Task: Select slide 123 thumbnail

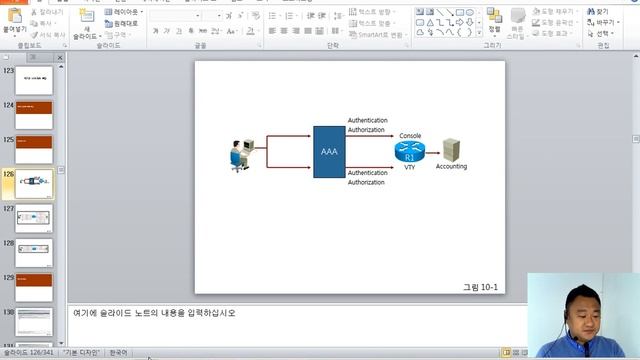Action: click(34, 80)
